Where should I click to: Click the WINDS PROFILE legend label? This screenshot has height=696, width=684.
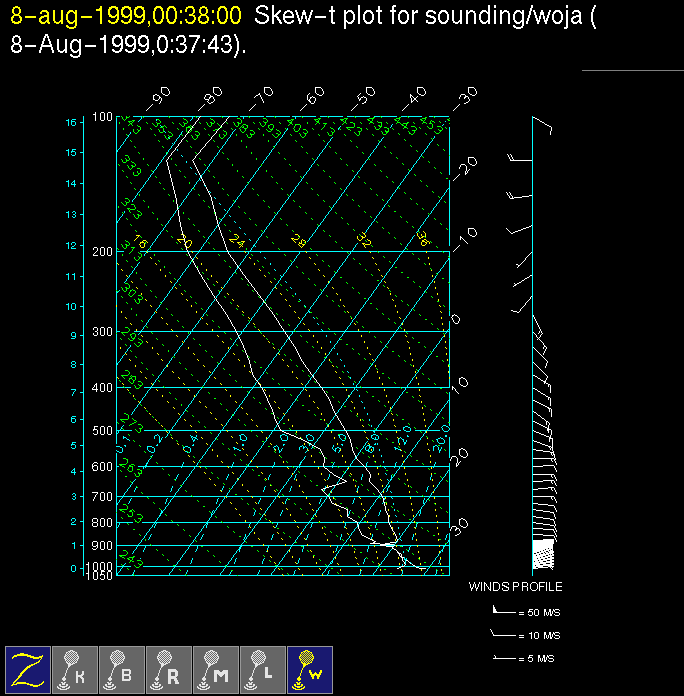click(x=515, y=587)
